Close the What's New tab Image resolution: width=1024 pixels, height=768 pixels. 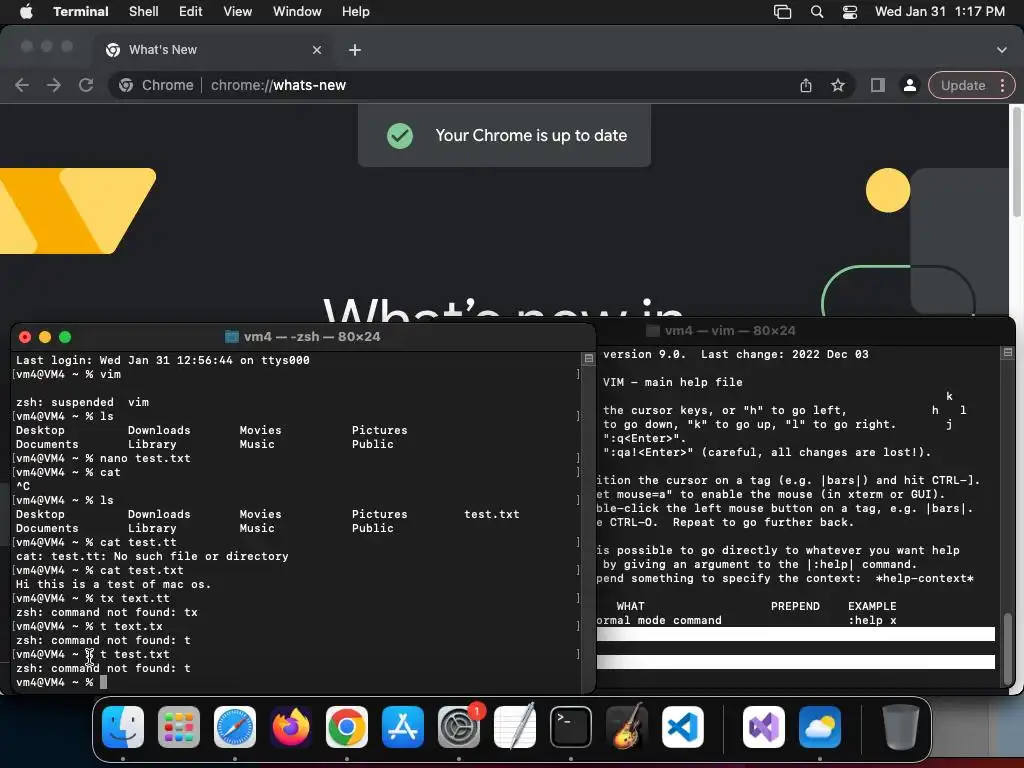pos(317,50)
